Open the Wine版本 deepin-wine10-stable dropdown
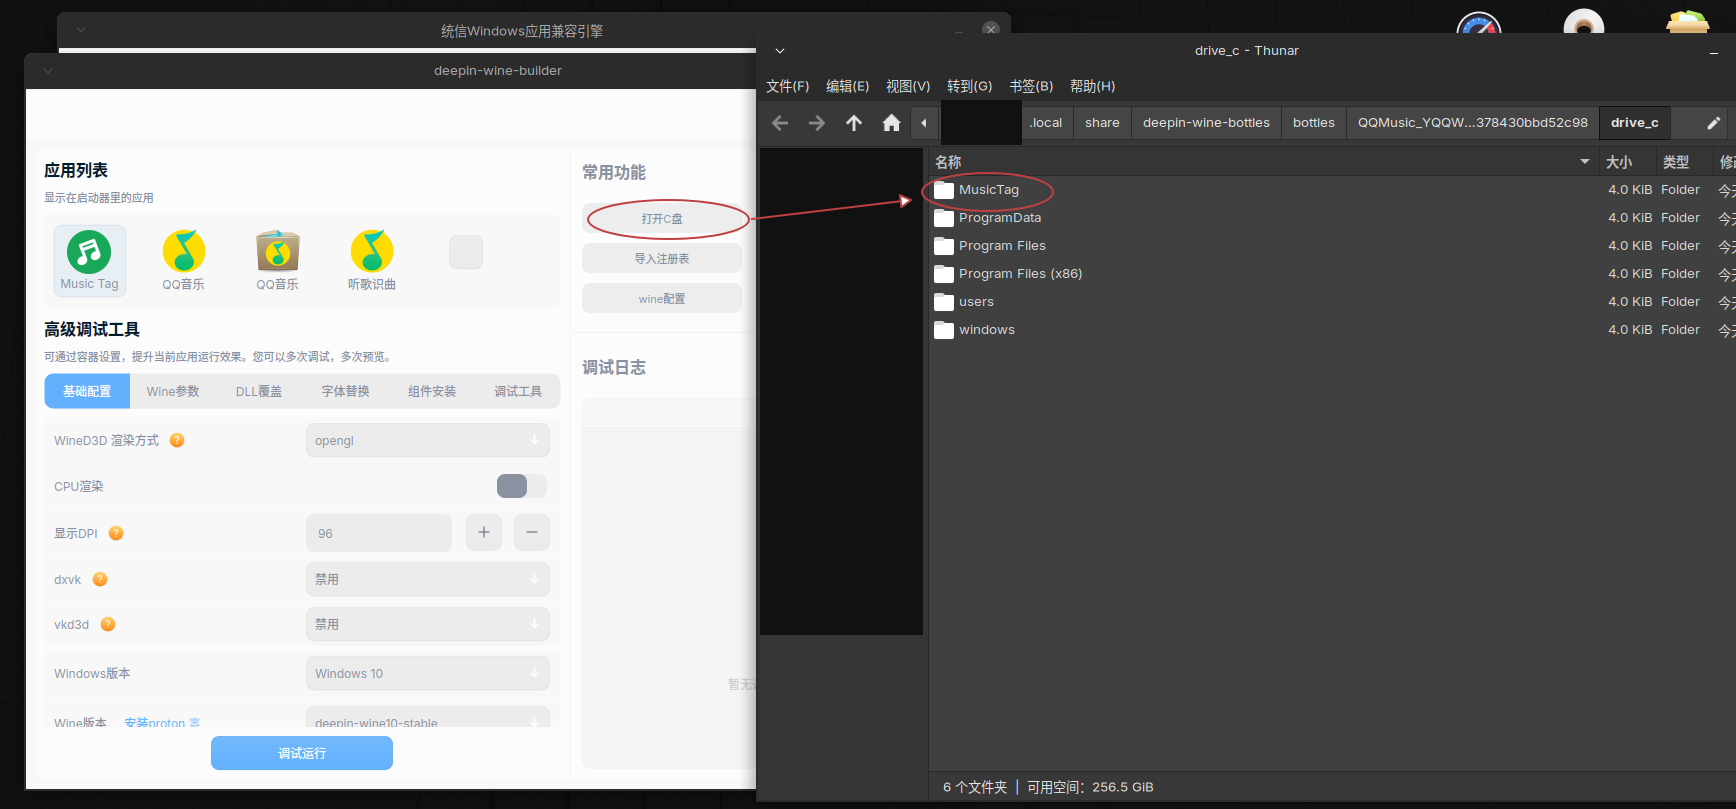This screenshot has height=809, width=1736. click(x=428, y=717)
